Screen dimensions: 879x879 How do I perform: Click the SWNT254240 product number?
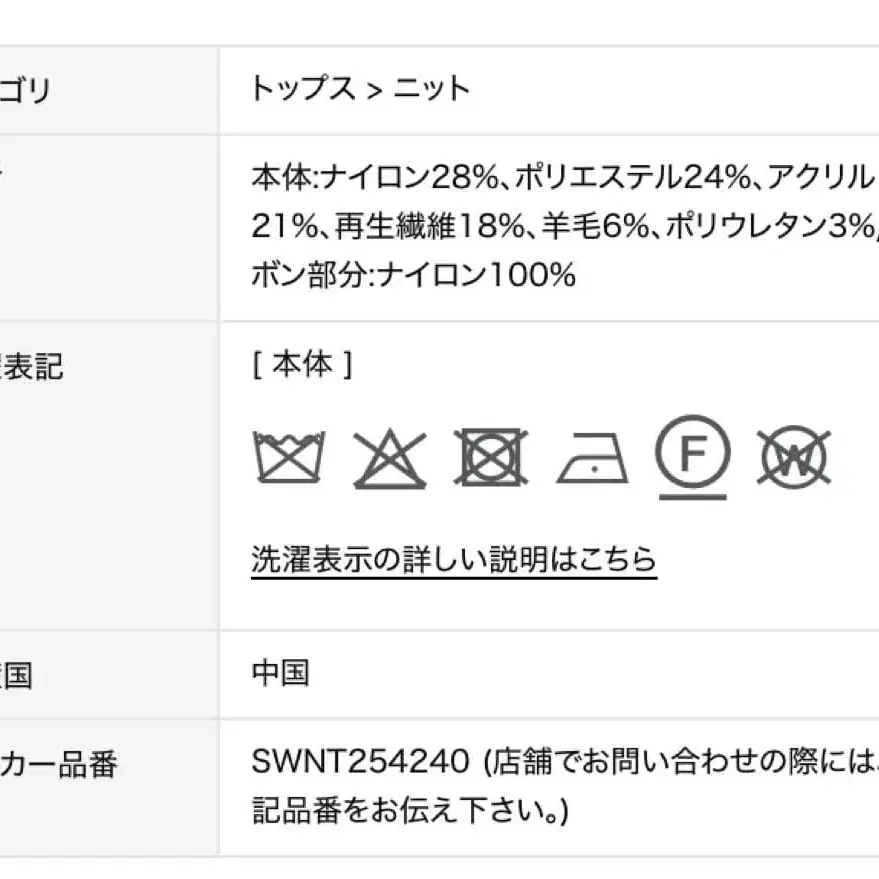359,764
